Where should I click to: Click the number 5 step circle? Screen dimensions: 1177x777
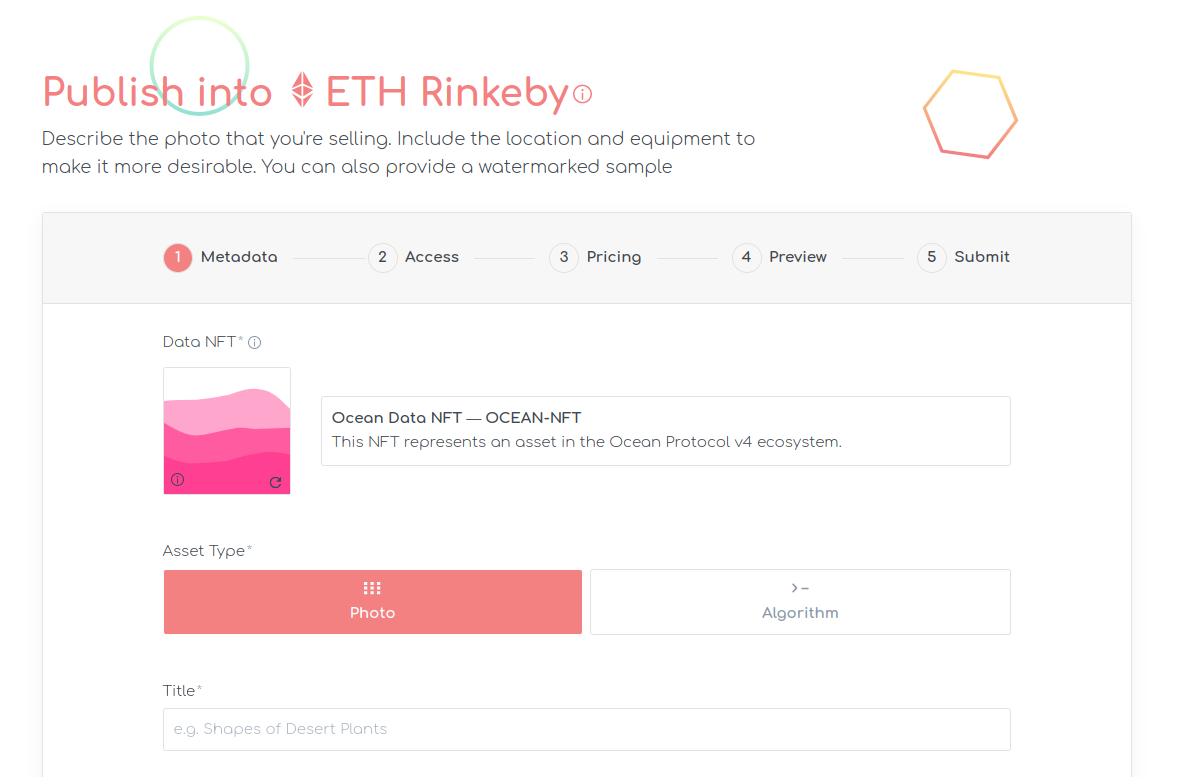[932, 257]
